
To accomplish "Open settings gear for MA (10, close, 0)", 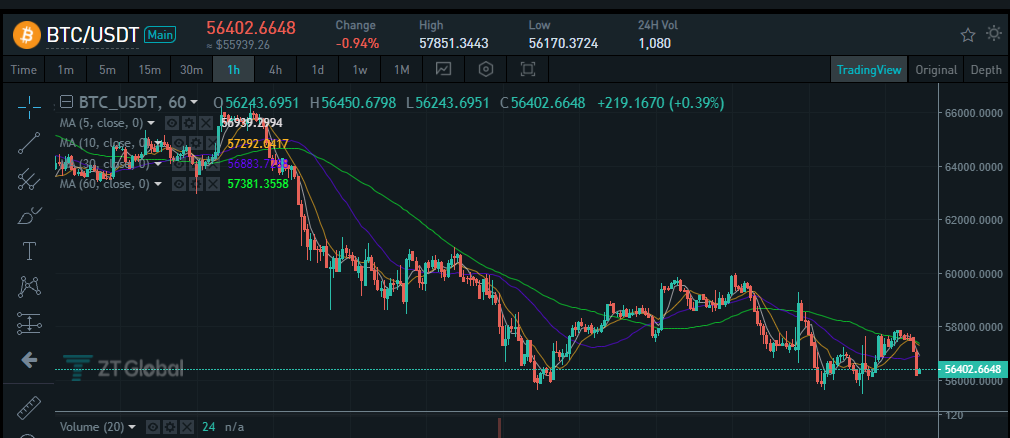I will 195,143.
